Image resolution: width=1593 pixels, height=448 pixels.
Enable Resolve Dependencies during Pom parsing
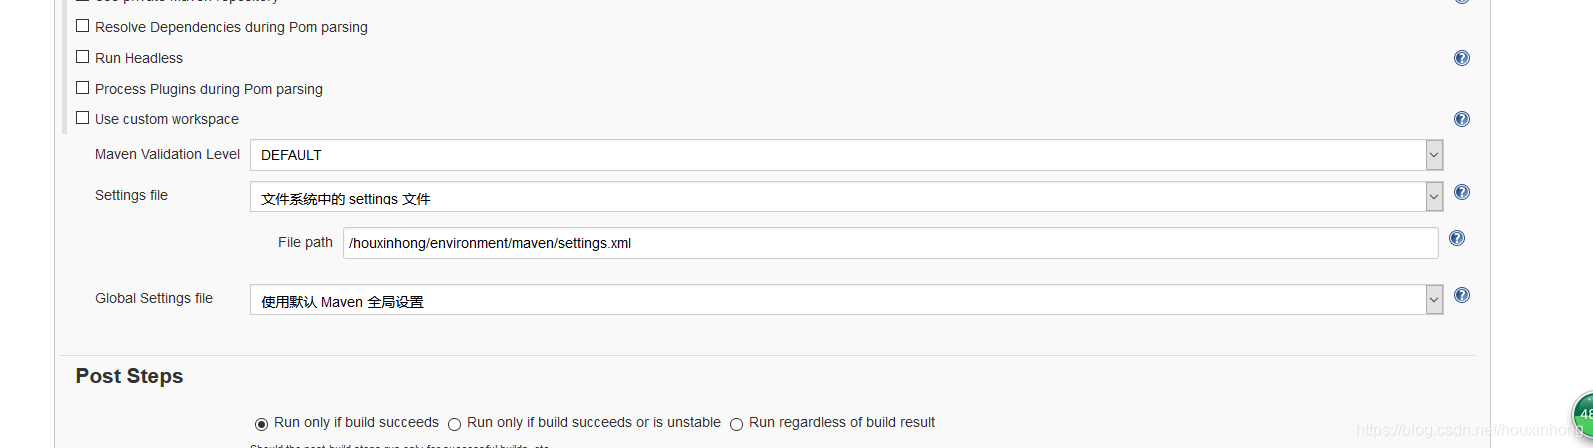(83, 26)
